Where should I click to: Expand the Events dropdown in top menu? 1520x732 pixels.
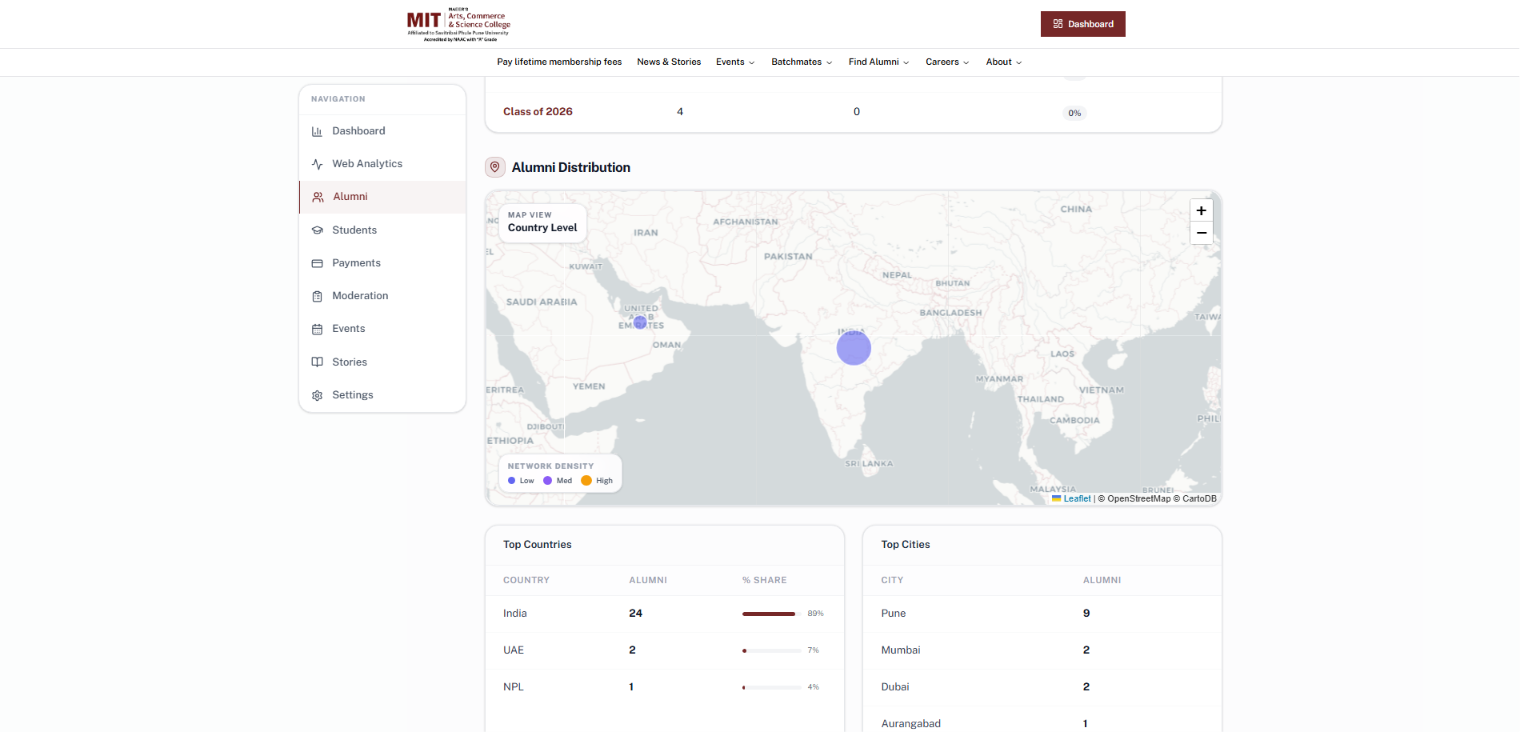pos(735,62)
